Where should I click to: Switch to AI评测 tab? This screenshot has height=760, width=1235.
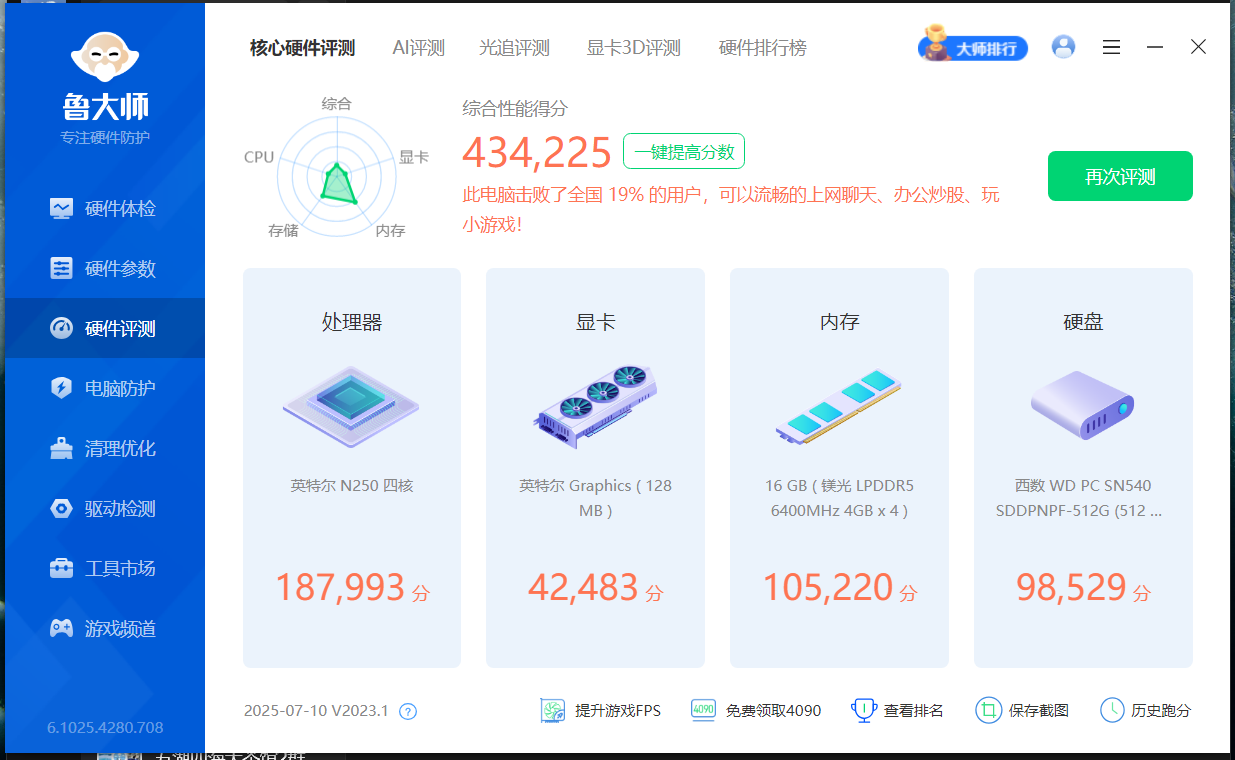[x=418, y=48]
